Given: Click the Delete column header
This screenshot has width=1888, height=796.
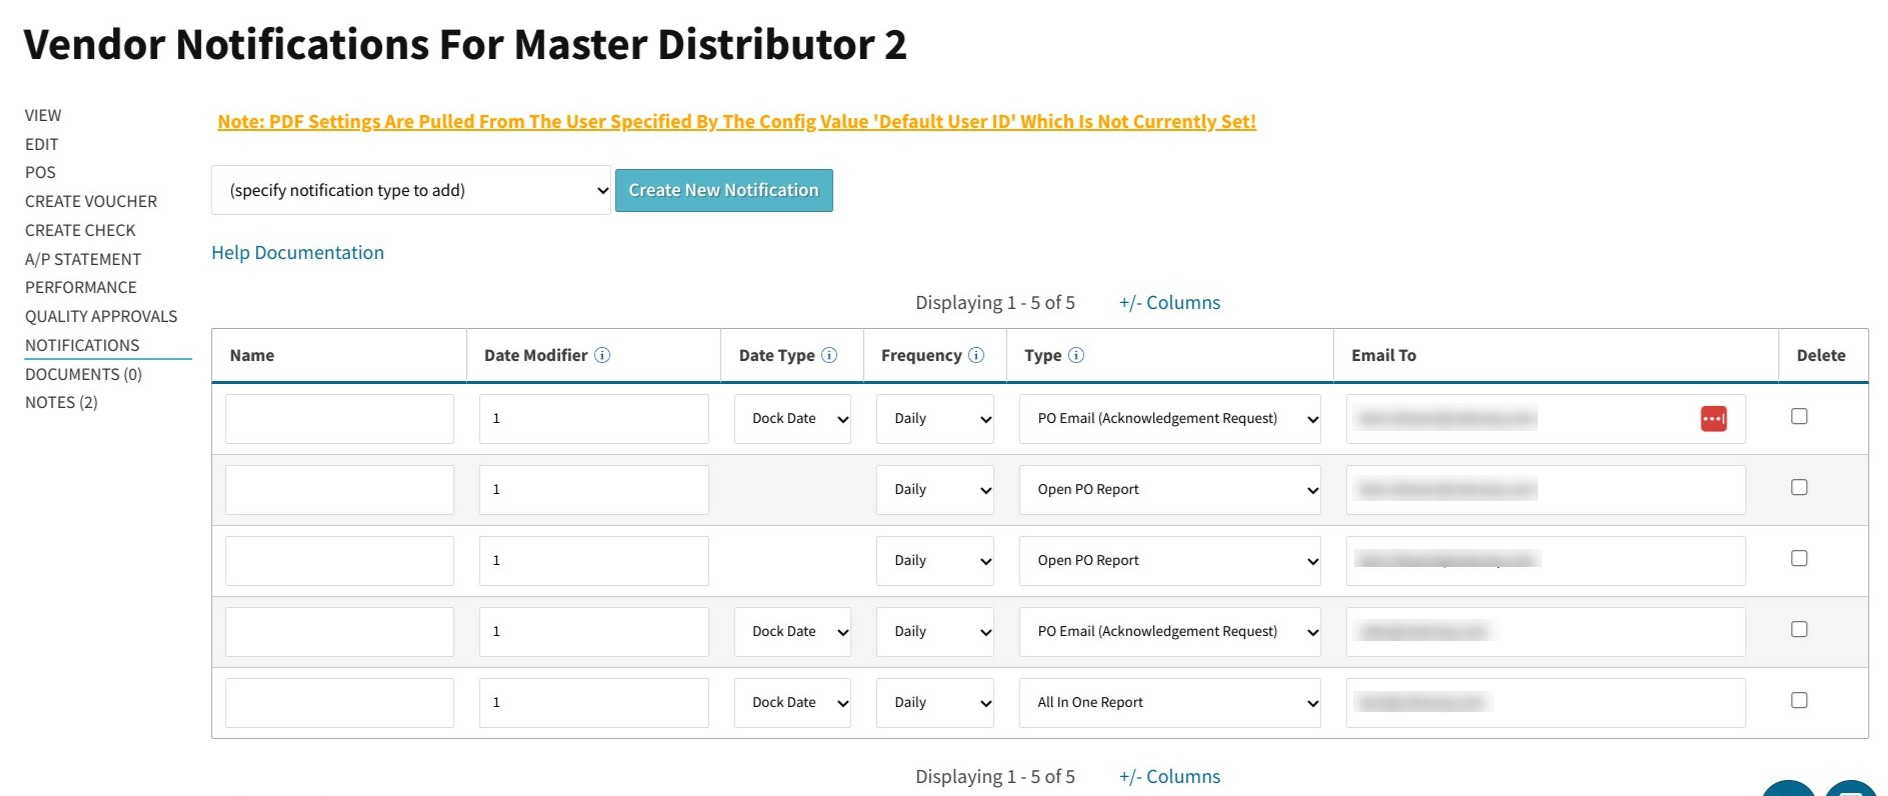Looking at the screenshot, I should point(1821,355).
